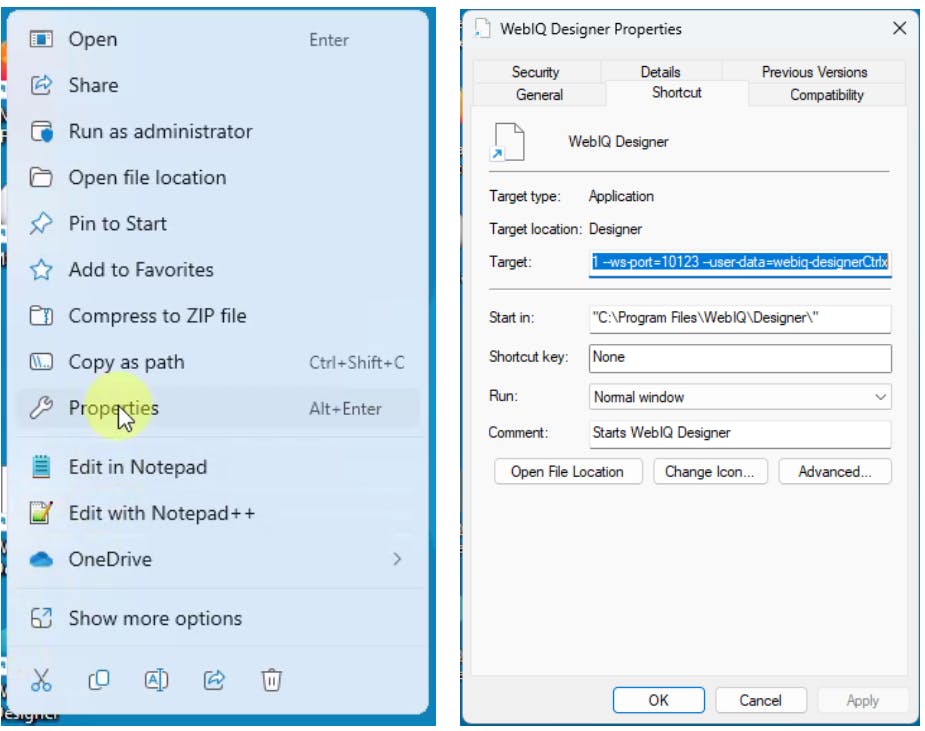The image size is (925, 731).
Task: Confirm with the OK button
Action: [x=658, y=700]
